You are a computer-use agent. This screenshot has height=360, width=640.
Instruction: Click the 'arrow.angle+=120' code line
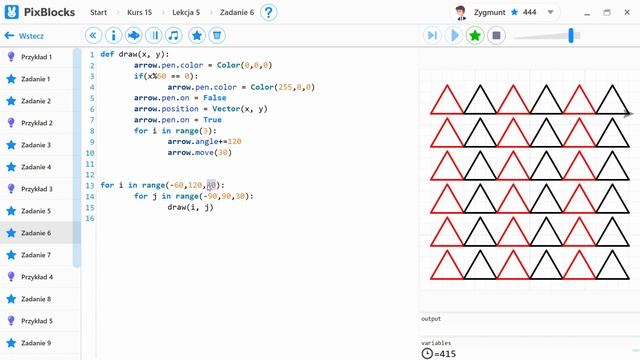[x=204, y=142]
